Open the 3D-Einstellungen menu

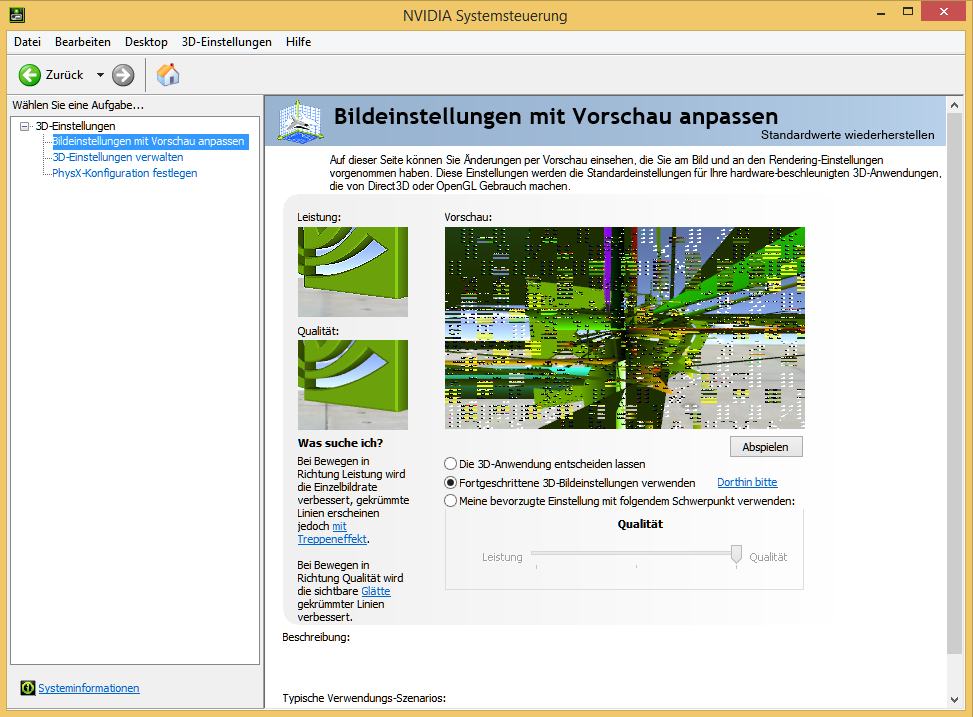click(x=226, y=42)
